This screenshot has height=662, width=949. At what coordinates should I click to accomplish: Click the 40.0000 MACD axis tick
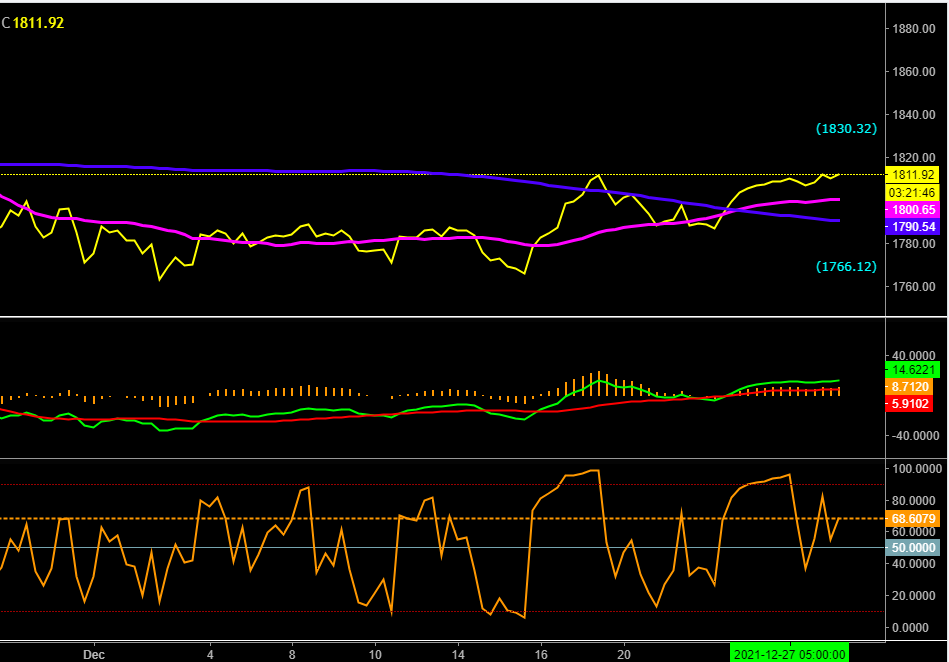[x=916, y=356]
